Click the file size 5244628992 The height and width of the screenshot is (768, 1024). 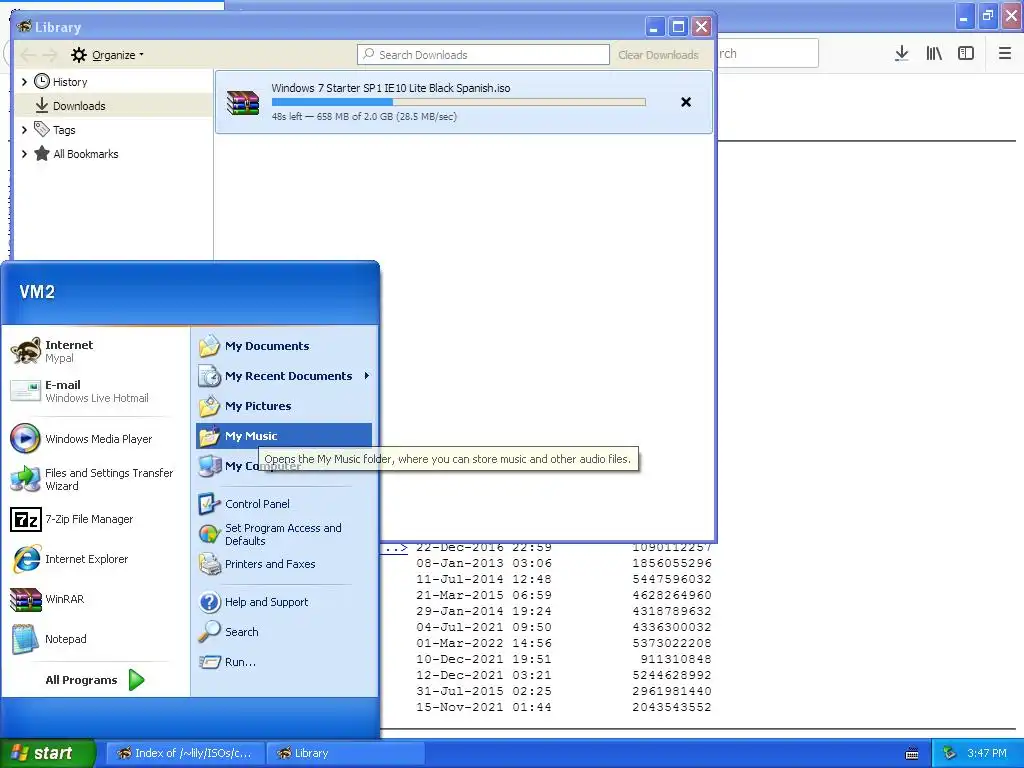[x=671, y=675]
